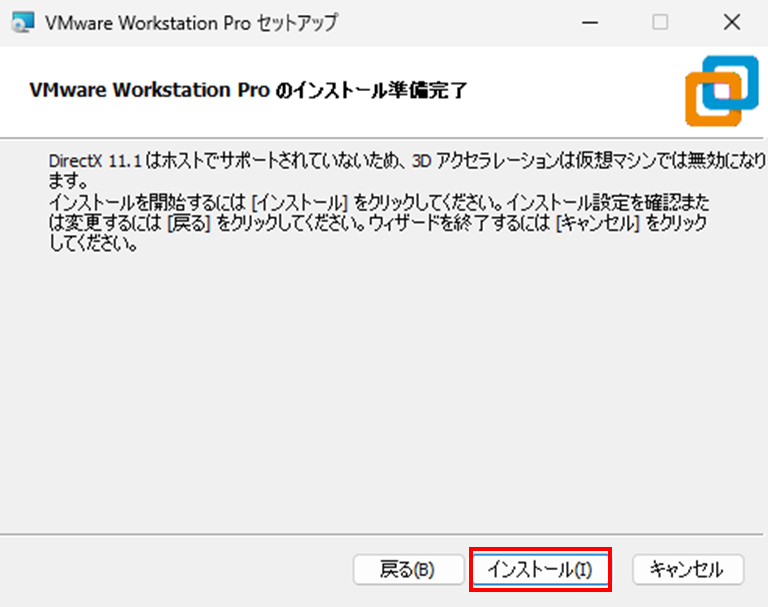This screenshot has width=768, height=607.
Task: Close the setup wizard with the X
Action: click(730, 22)
